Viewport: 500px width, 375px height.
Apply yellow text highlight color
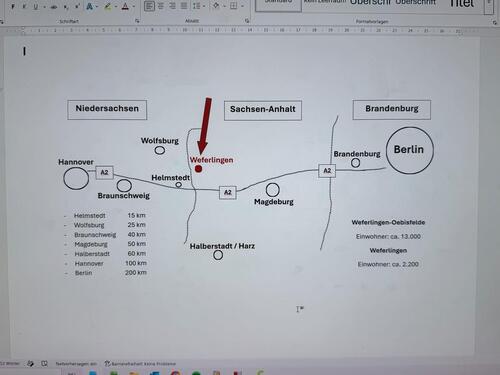coord(107,6)
